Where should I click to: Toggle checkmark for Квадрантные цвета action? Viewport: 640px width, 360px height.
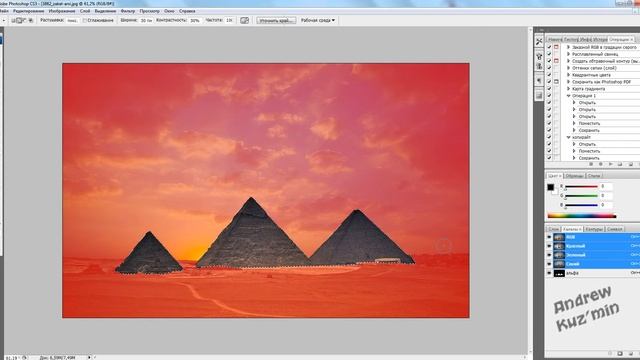point(549,75)
